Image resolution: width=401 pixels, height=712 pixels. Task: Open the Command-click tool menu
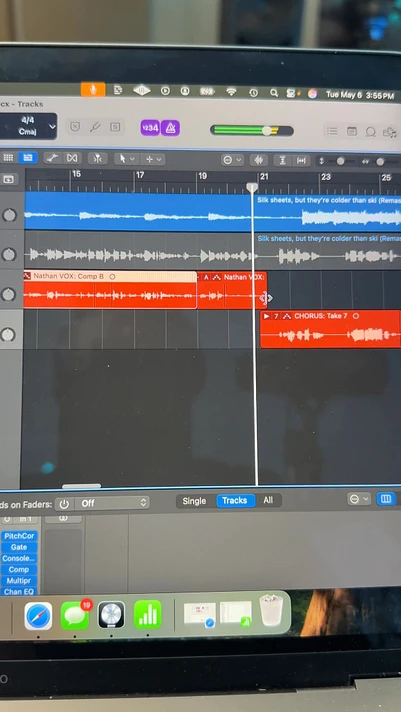coord(153,159)
